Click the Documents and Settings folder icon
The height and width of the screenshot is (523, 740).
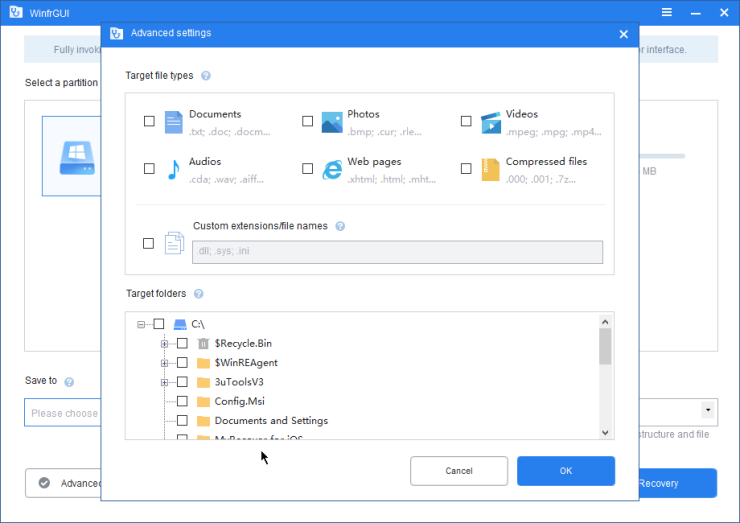203,421
